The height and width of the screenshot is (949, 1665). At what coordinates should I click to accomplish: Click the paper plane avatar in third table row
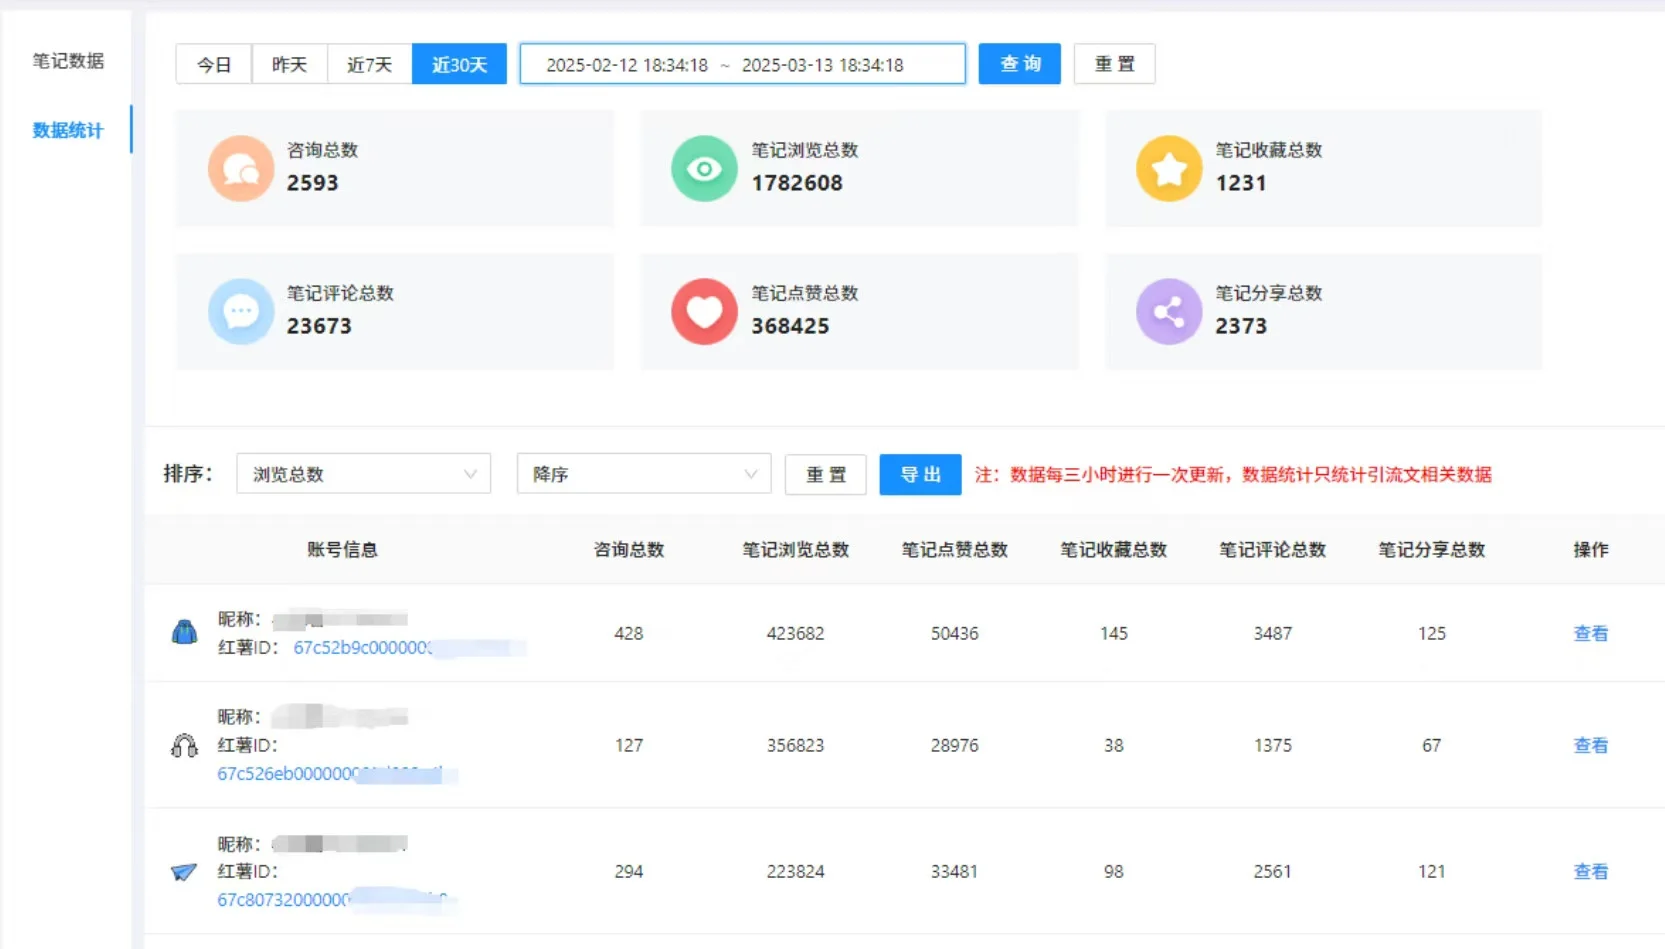tap(184, 871)
